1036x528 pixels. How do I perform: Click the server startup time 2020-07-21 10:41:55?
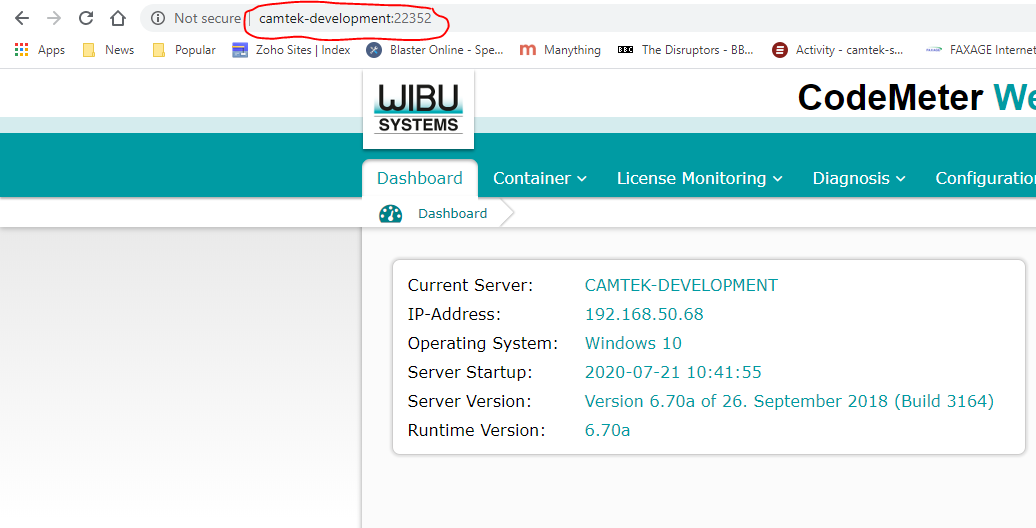pyautogui.click(x=673, y=372)
